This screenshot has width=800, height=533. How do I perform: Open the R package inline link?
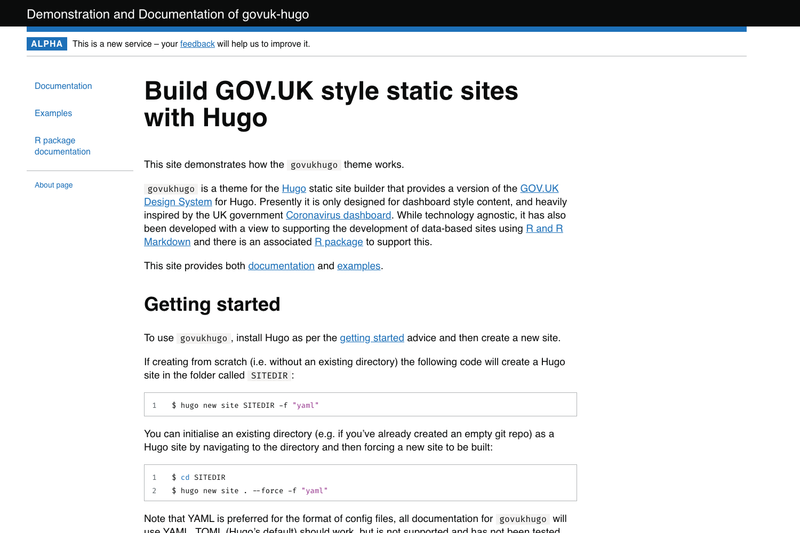pyautogui.click(x=339, y=242)
